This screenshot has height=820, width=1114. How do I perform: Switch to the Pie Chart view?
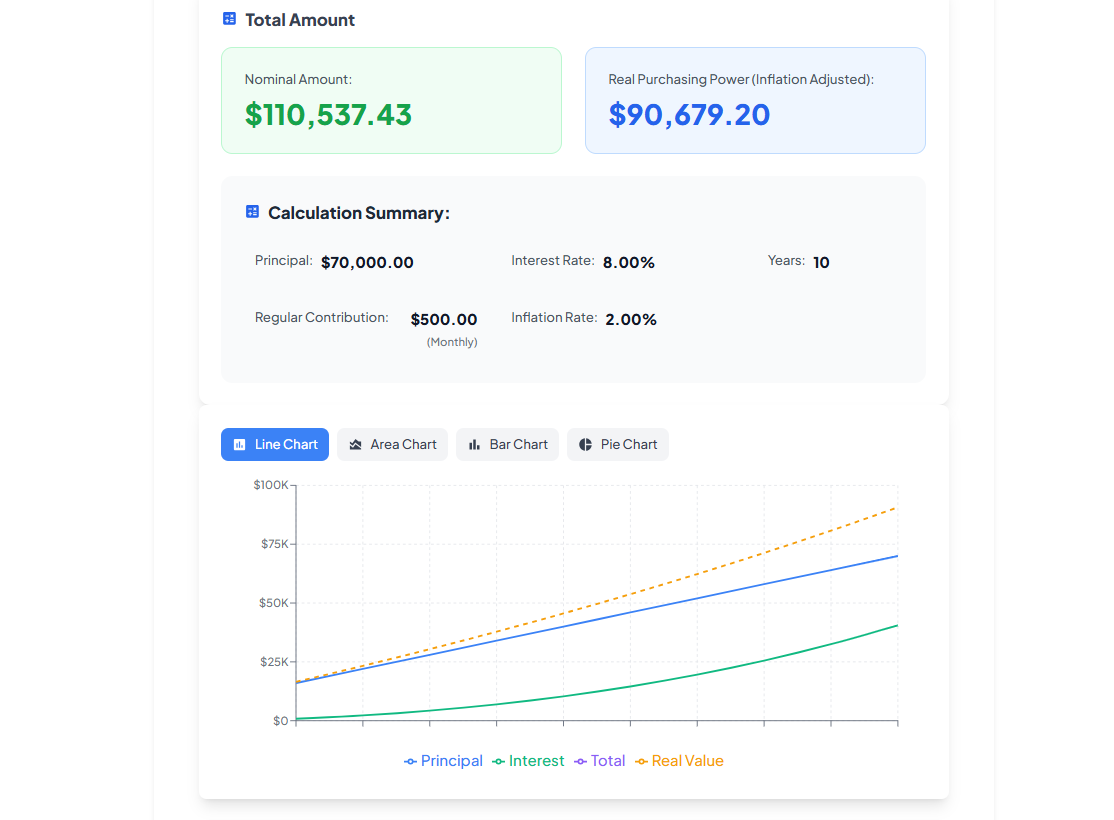coord(617,444)
